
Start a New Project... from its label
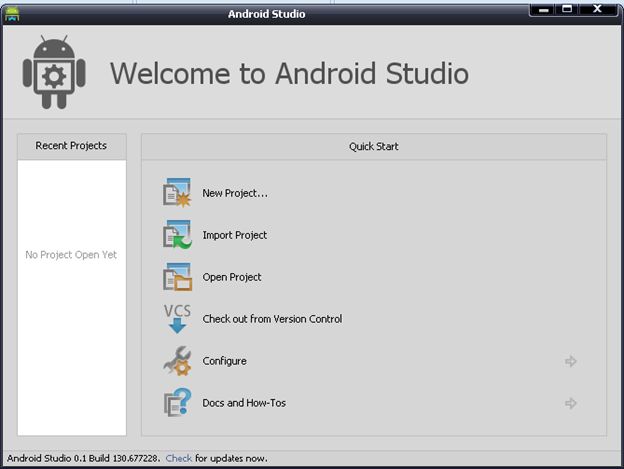[235, 193]
